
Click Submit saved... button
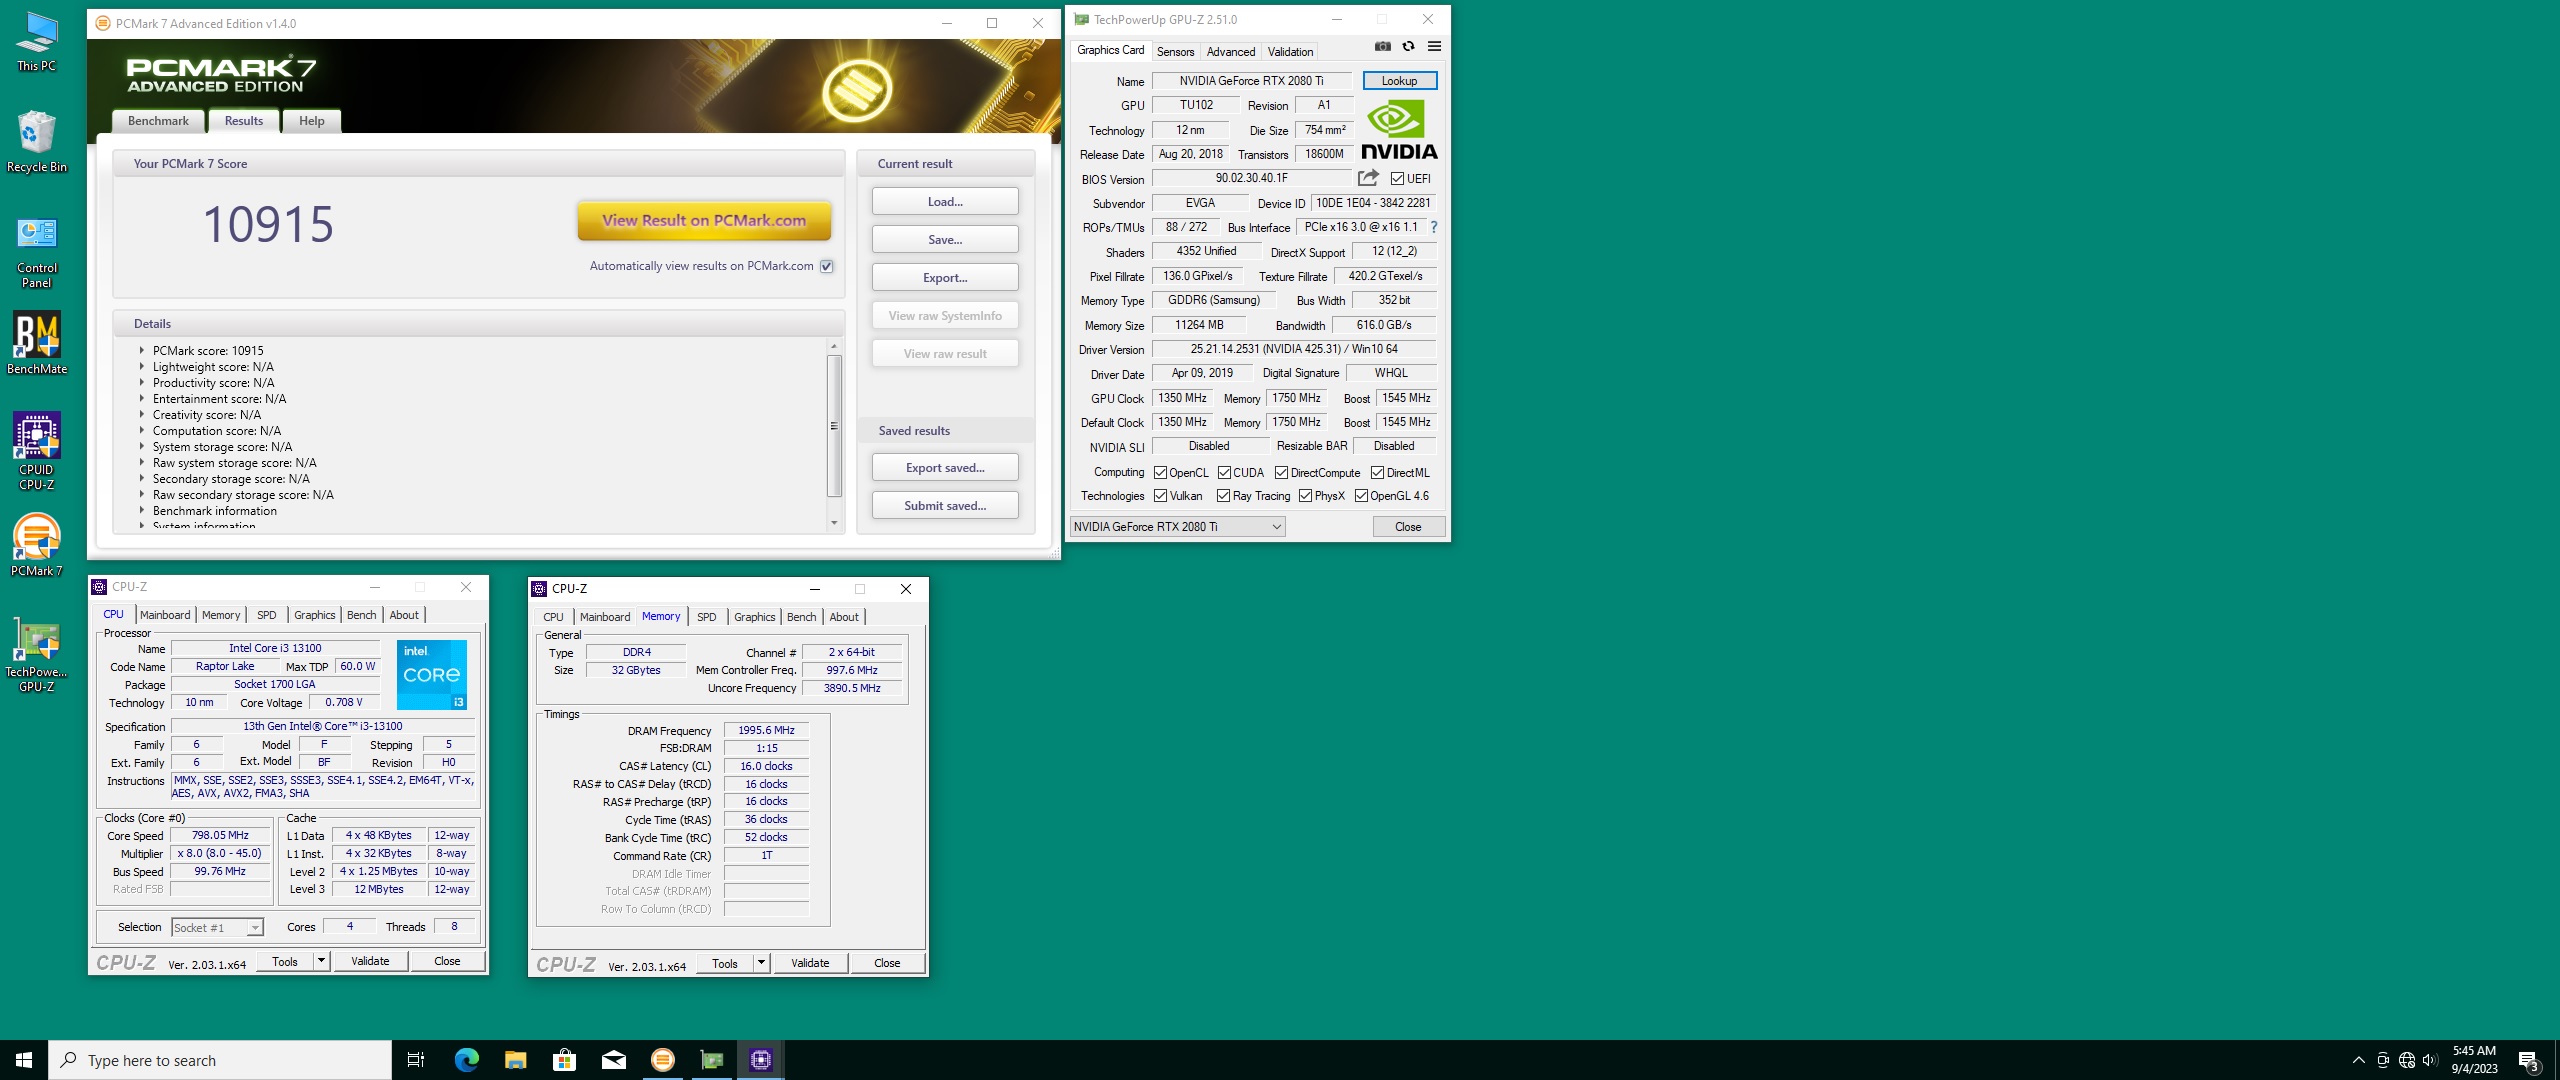(x=945, y=505)
